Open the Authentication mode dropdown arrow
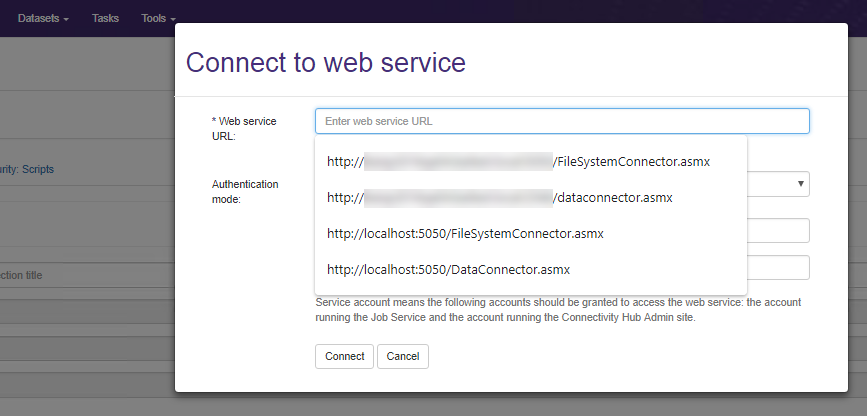867x416 pixels. pyautogui.click(x=801, y=184)
